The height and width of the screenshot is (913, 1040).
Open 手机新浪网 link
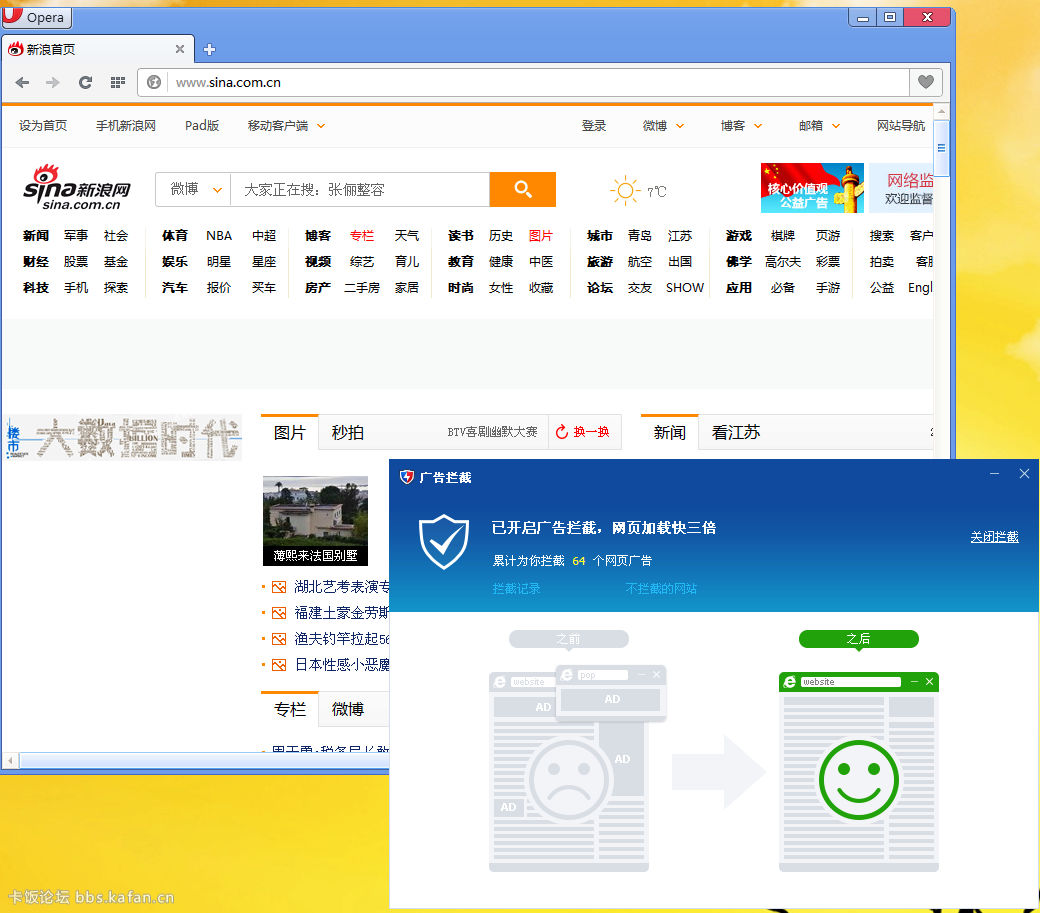pyautogui.click(x=126, y=126)
